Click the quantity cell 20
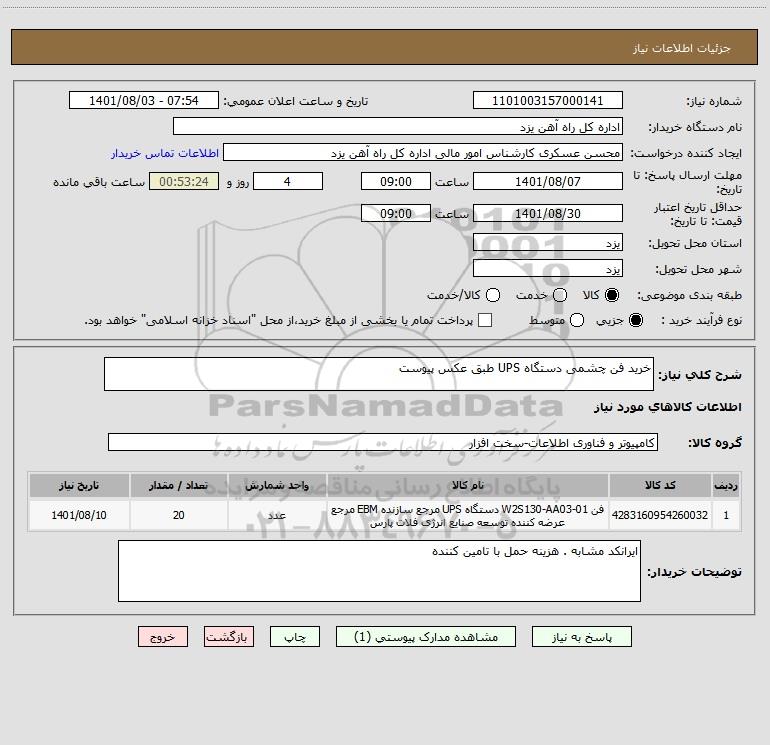The width and height of the screenshot is (770, 745). 179,515
